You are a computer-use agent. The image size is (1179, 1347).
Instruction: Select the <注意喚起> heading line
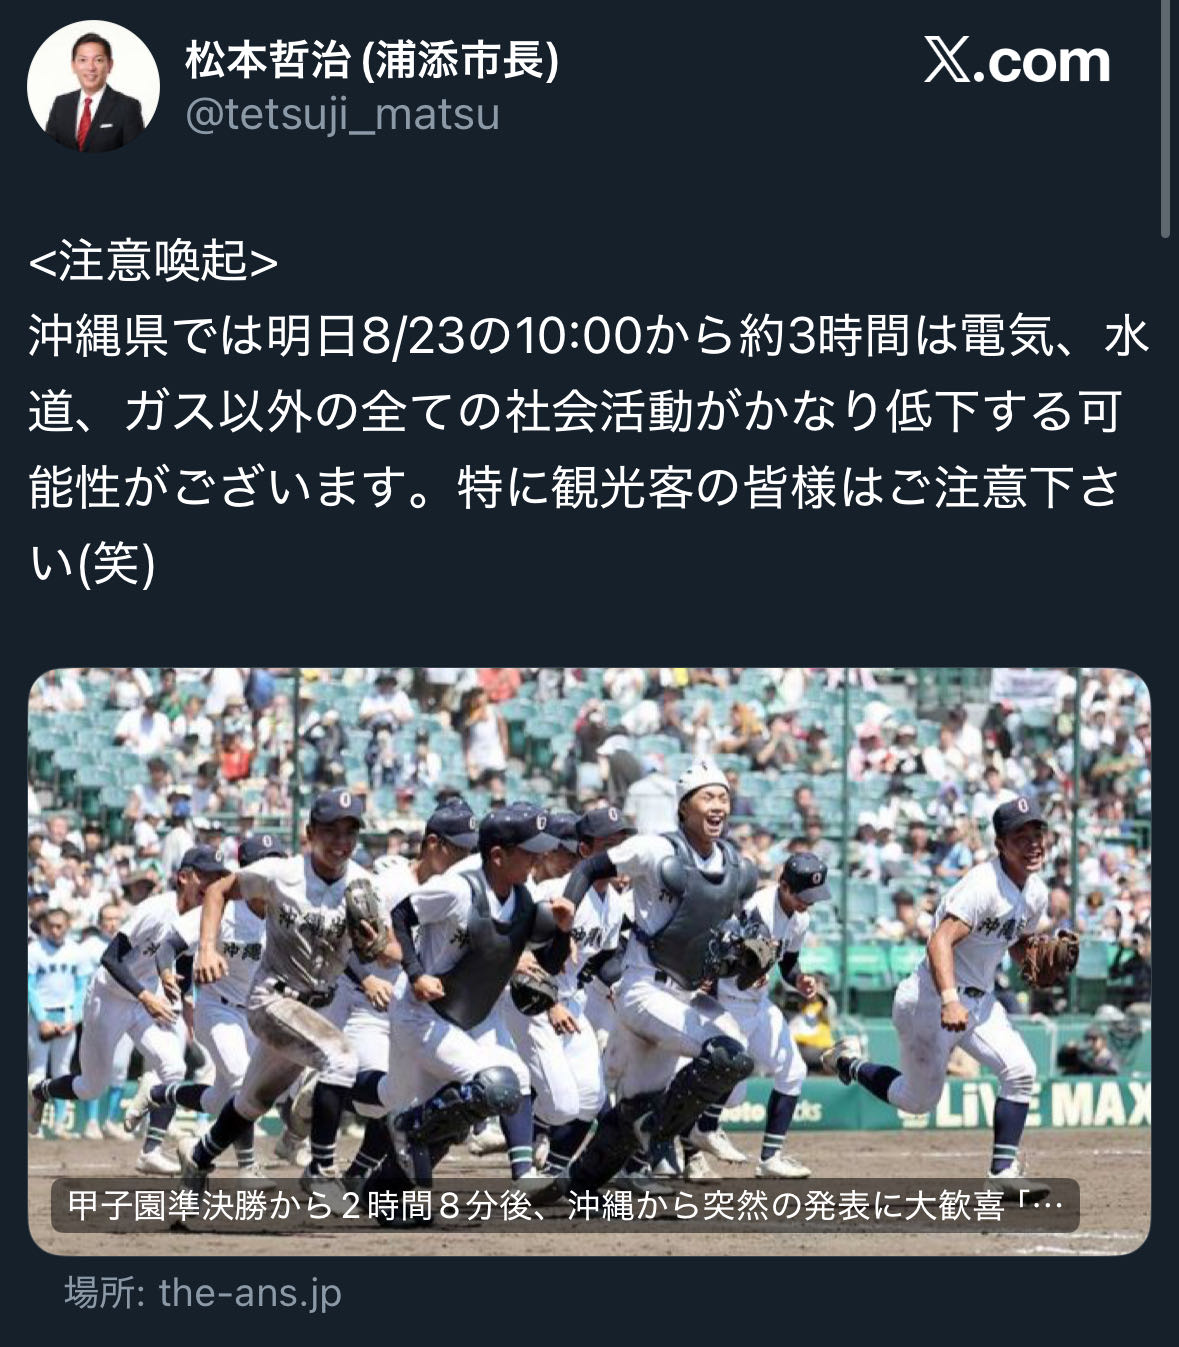[x=153, y=260]
